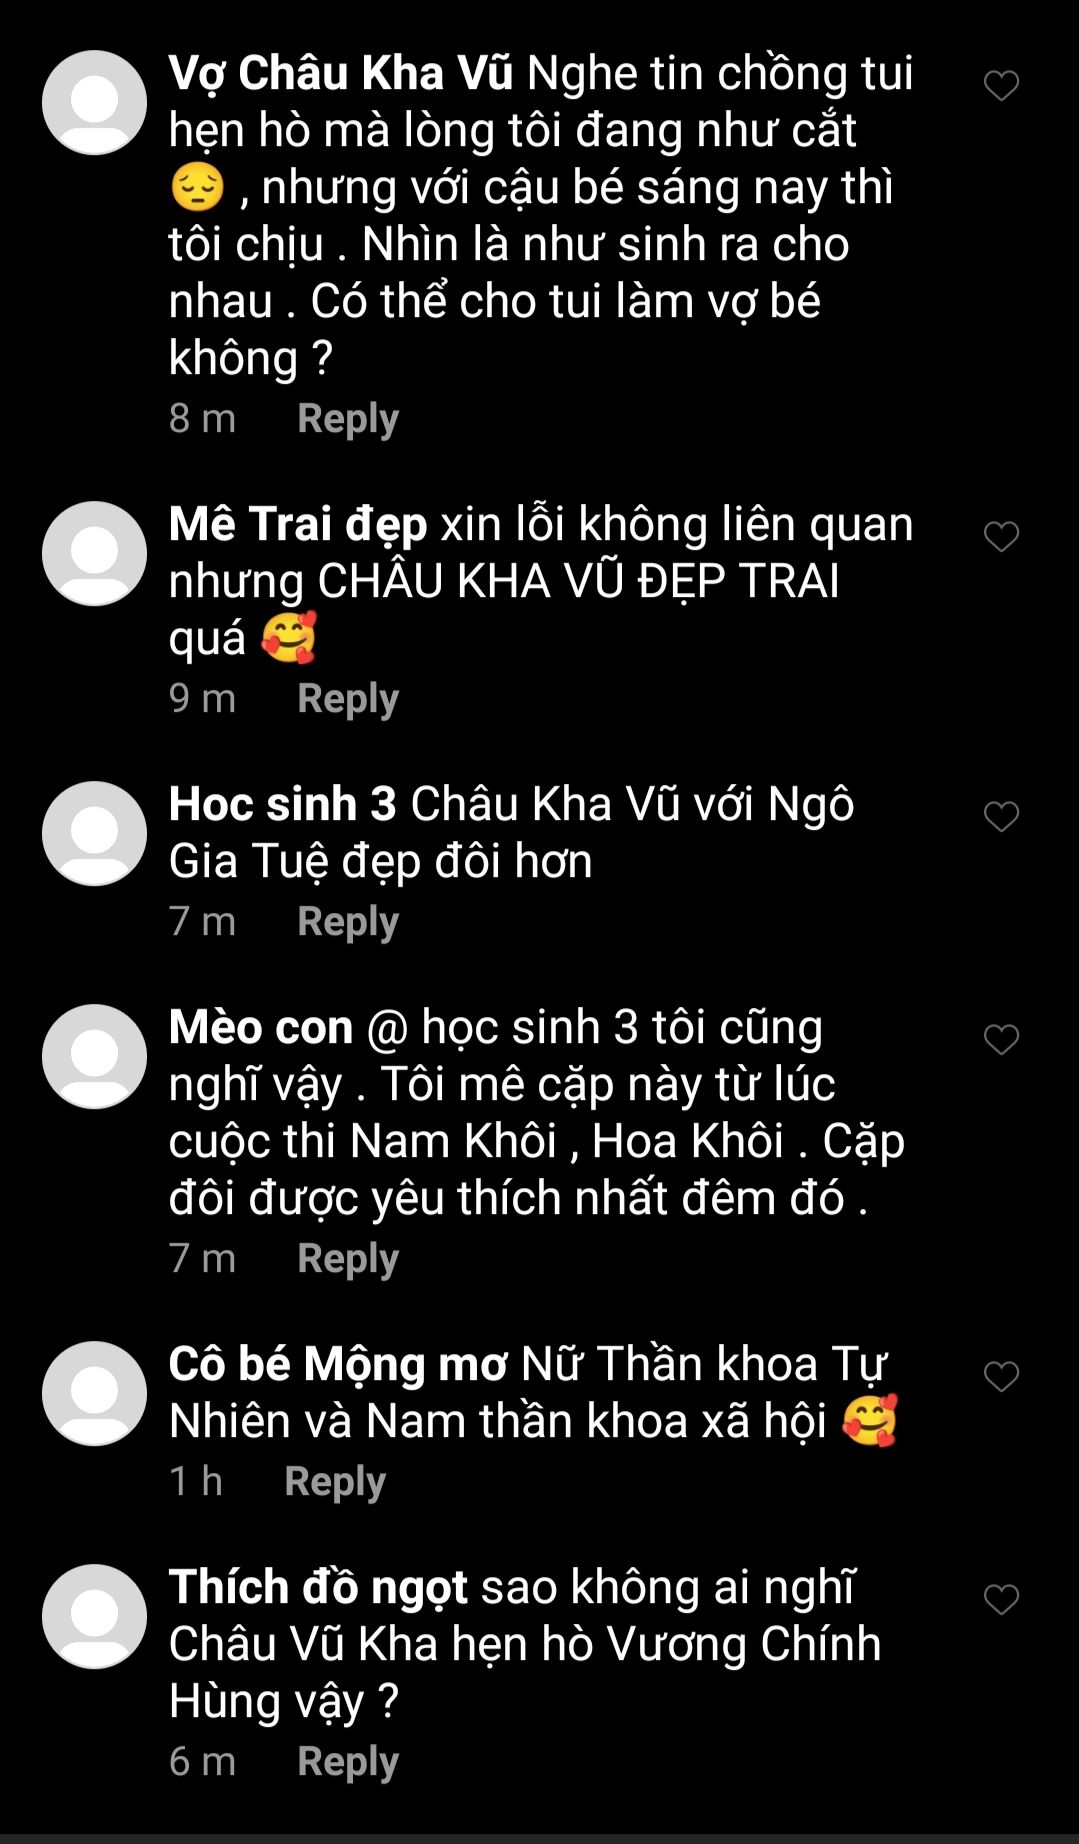This screenshot has height=1844, width=1079.
Task: Open the avatar of Vợ Châu Kha Vũ
Action: 95,103
